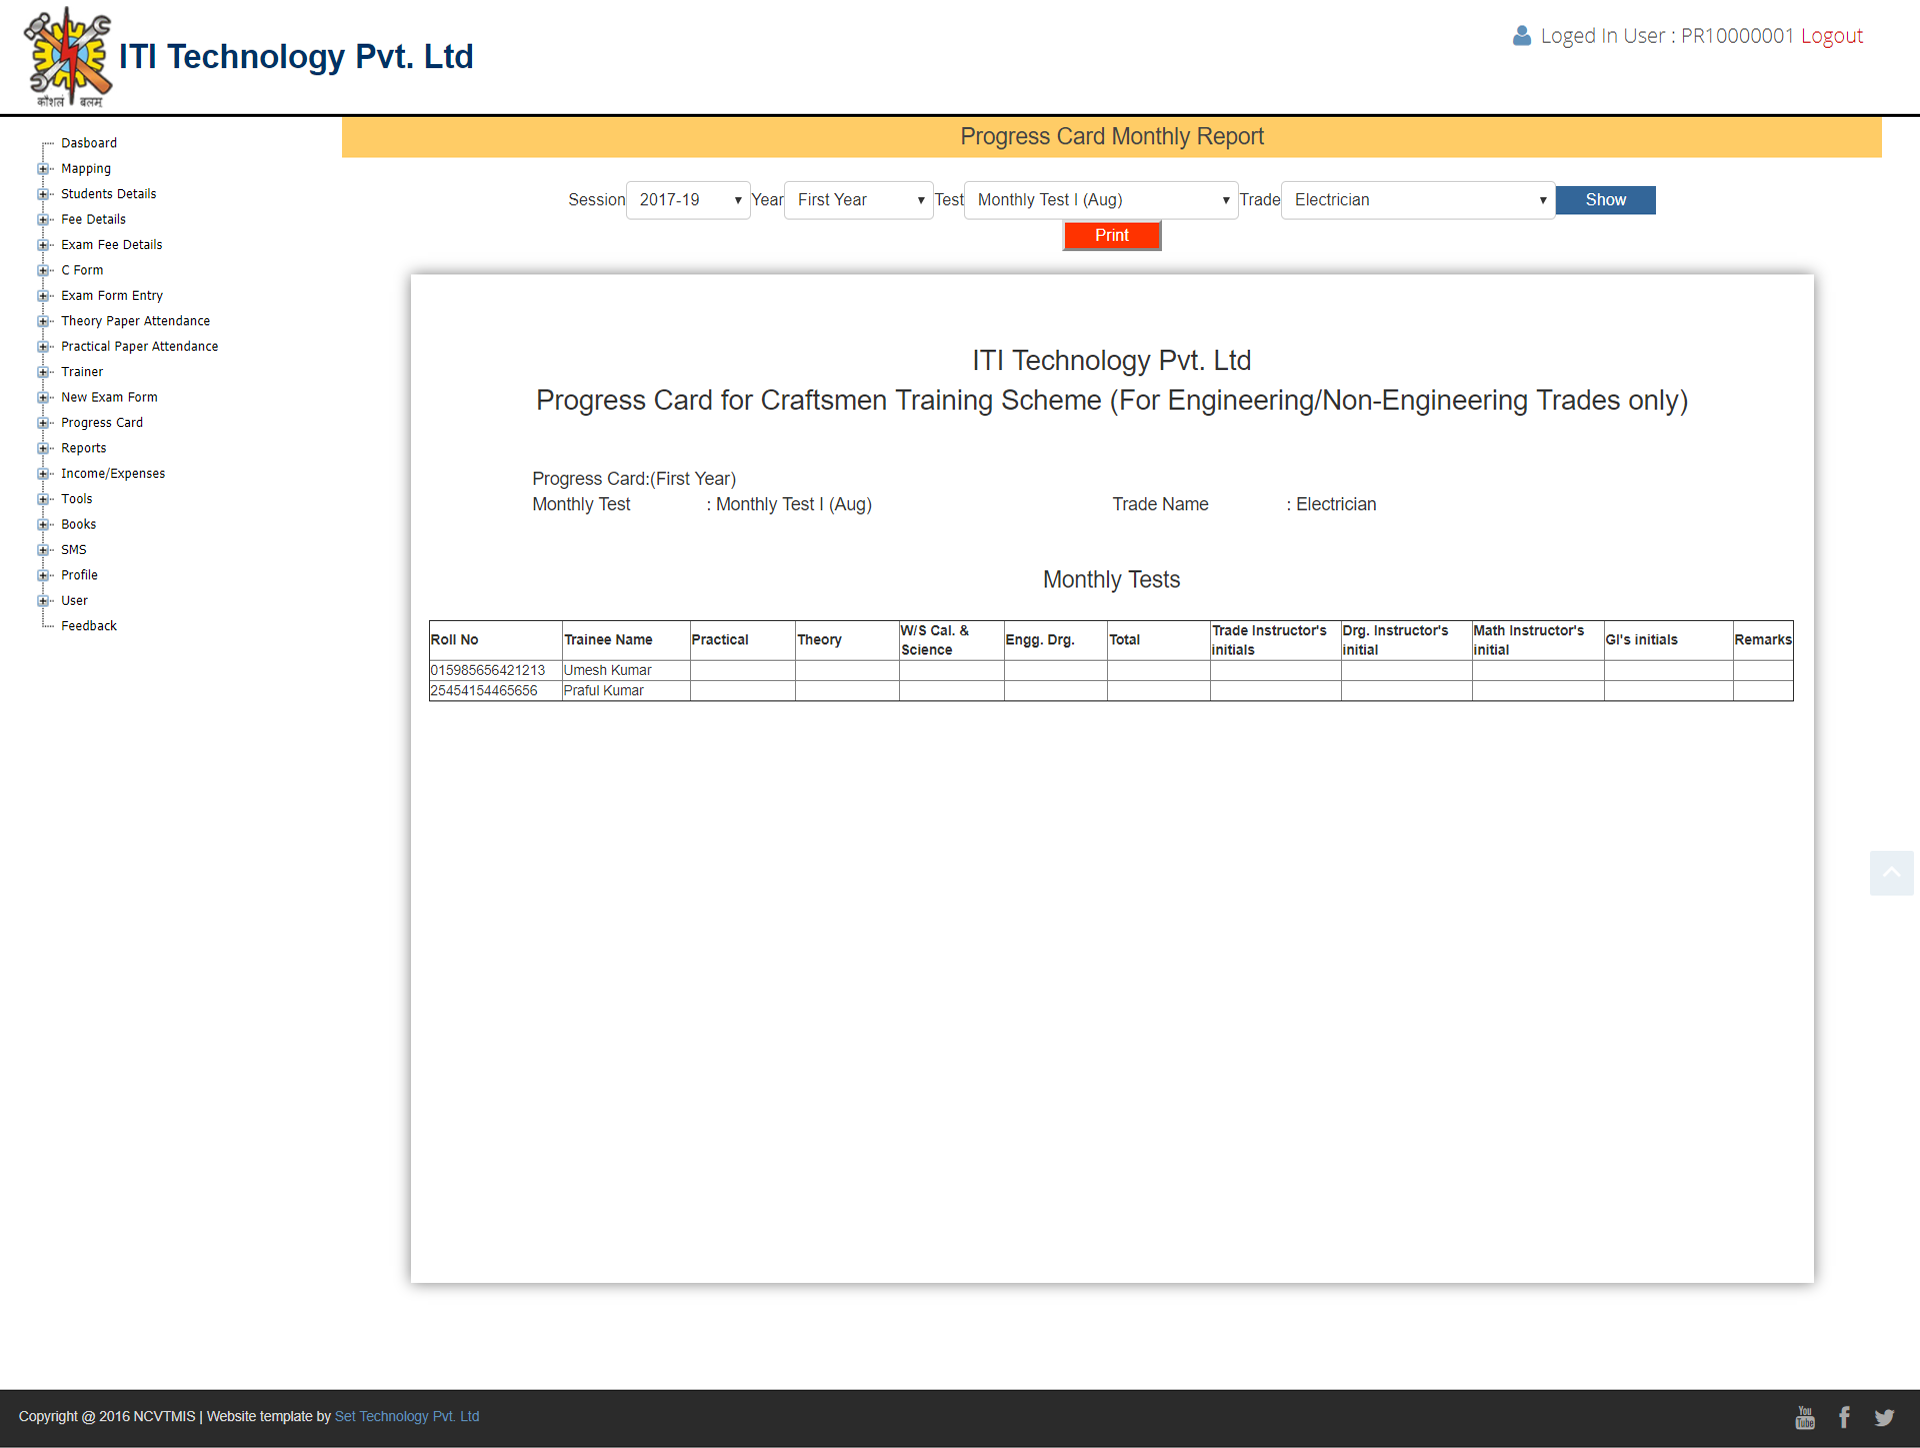This screenshot has width=1920, height=1448.
Task: Click the ITI Technology logo image
Action: pos(68,57)
